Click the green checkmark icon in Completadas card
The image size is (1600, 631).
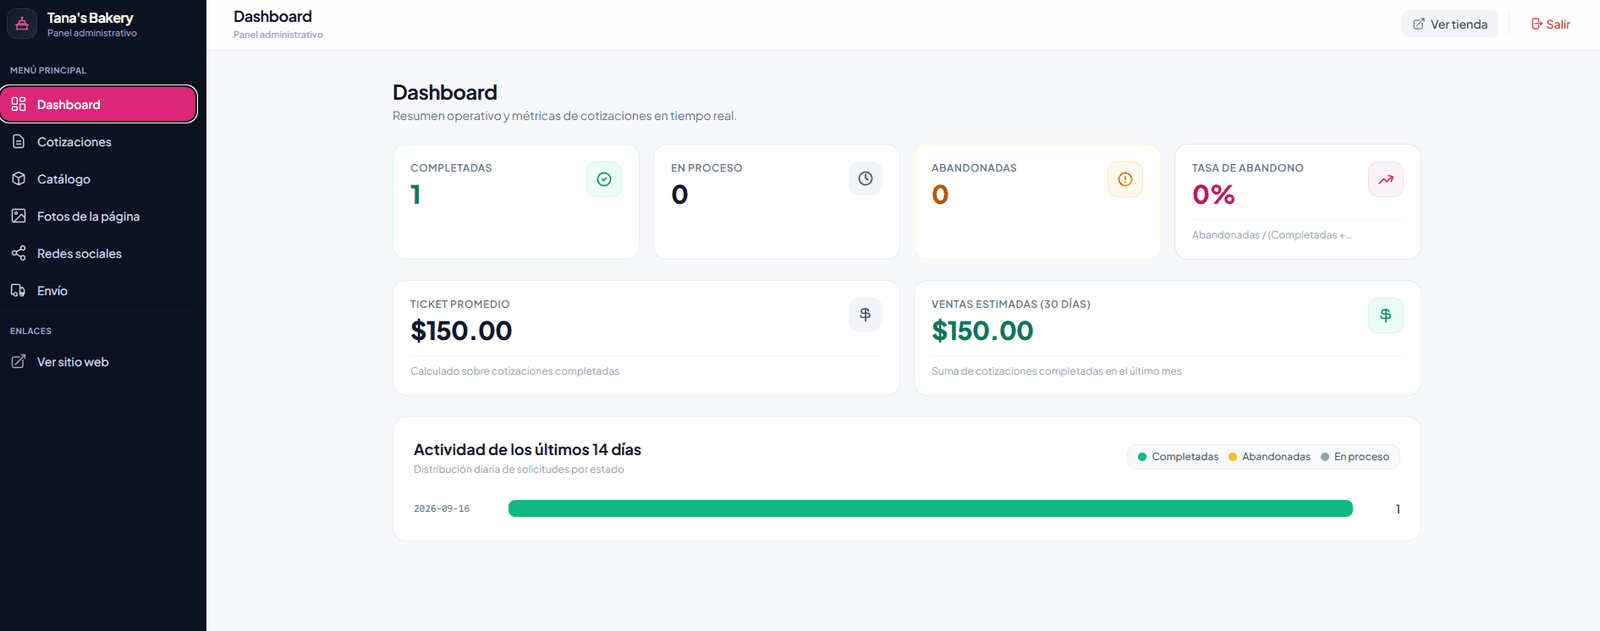(604, 179)
